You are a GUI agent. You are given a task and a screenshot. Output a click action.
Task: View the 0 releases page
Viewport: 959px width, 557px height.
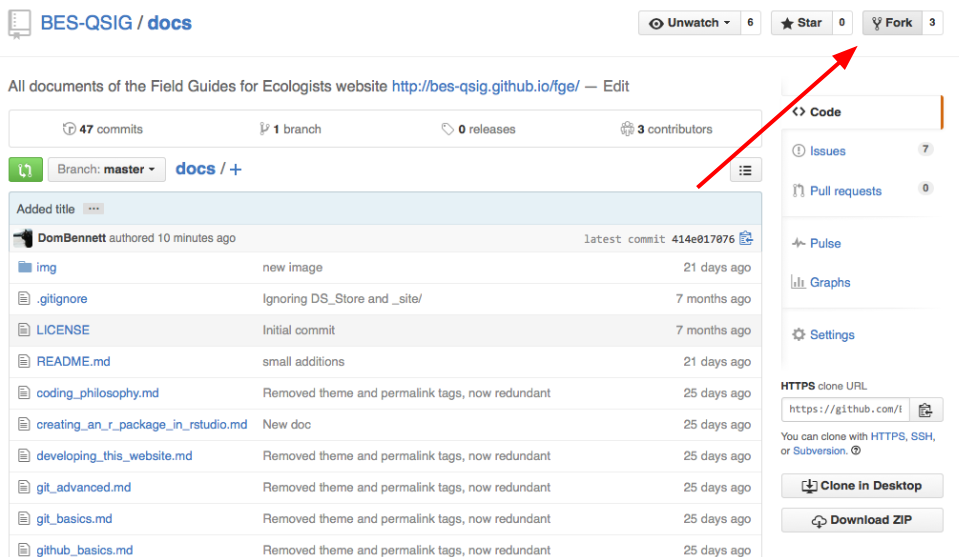(x=479, y=129)
